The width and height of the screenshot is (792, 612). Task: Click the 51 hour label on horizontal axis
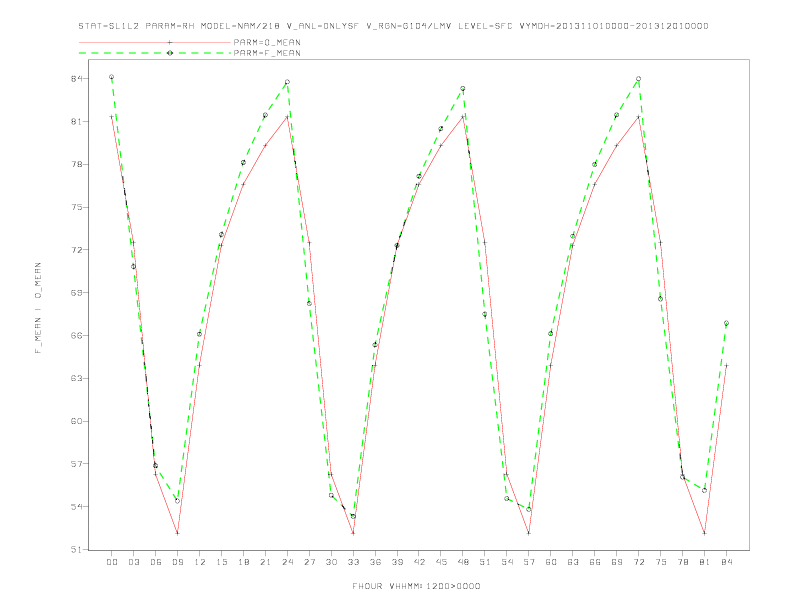pos(485,562)
